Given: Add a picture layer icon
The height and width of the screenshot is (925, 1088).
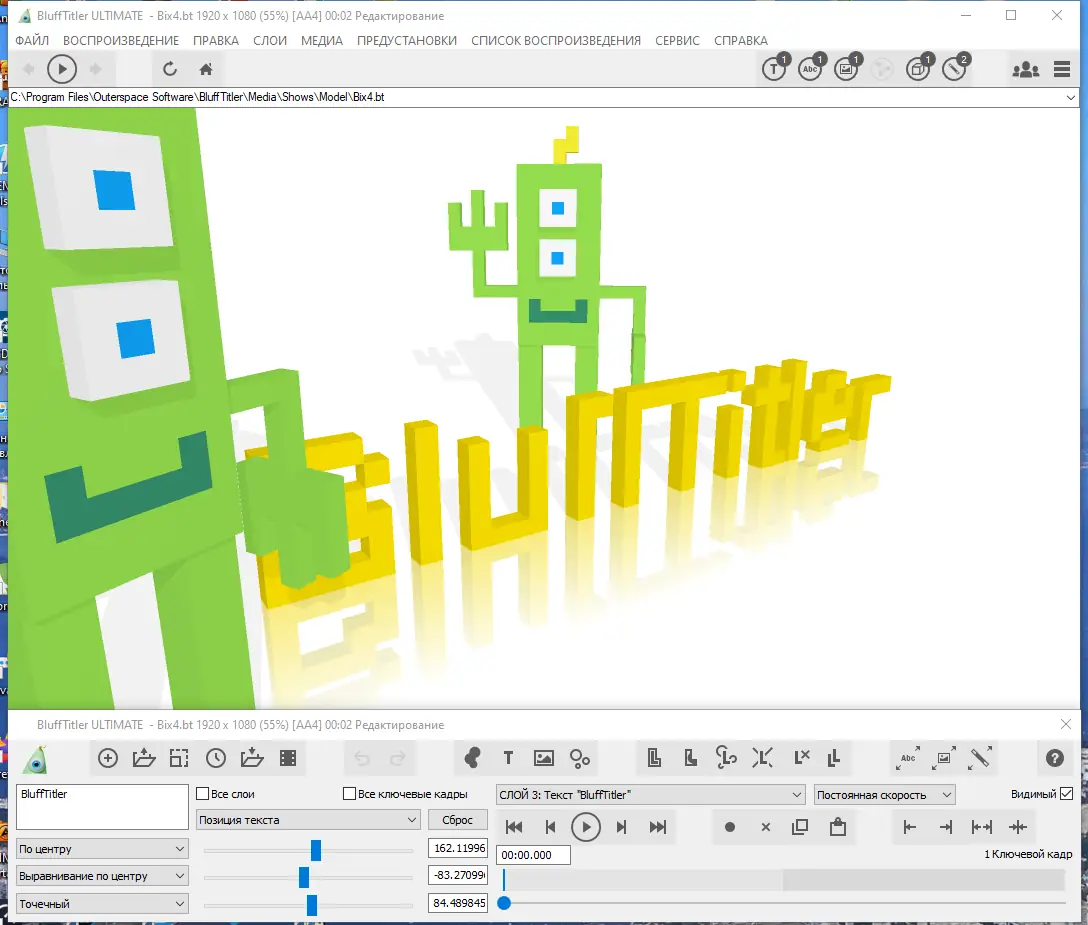Looking at the screenshot, I should [544, 758].
